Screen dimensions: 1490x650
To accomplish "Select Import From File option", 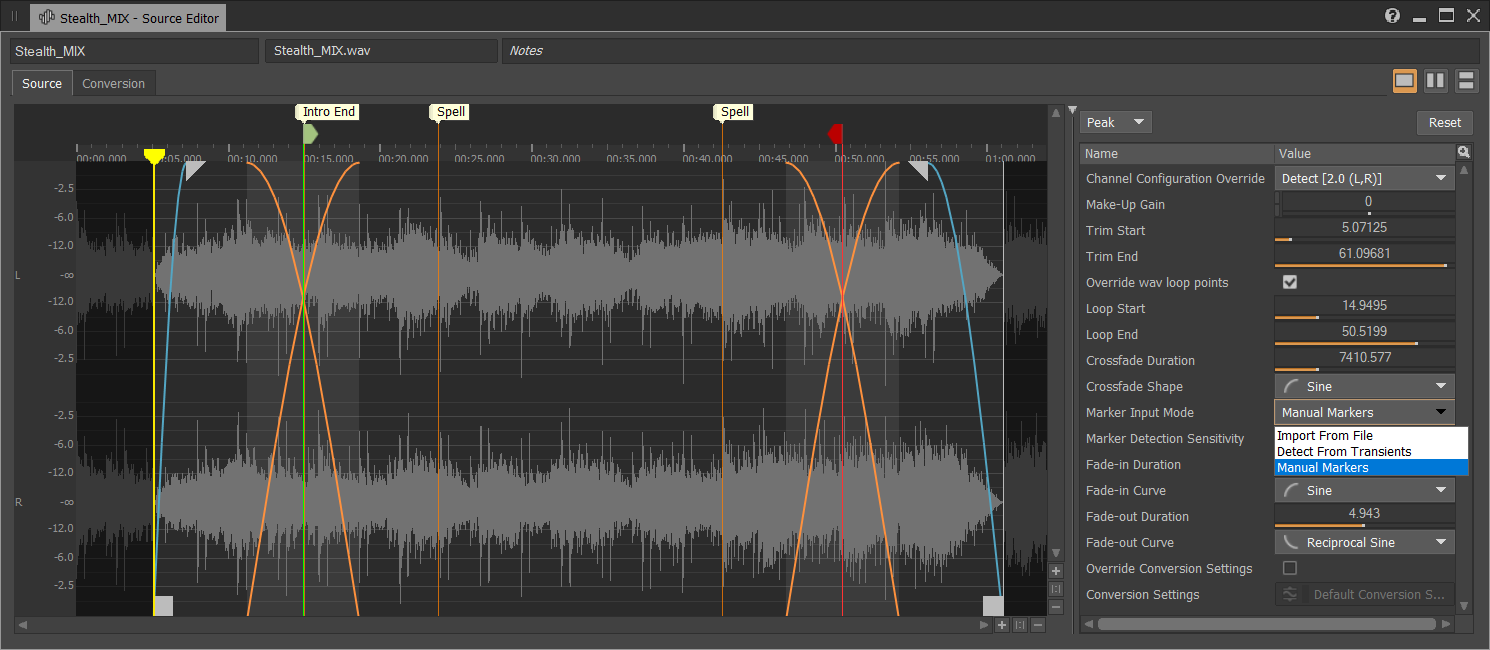I will tap(1325, 436).
